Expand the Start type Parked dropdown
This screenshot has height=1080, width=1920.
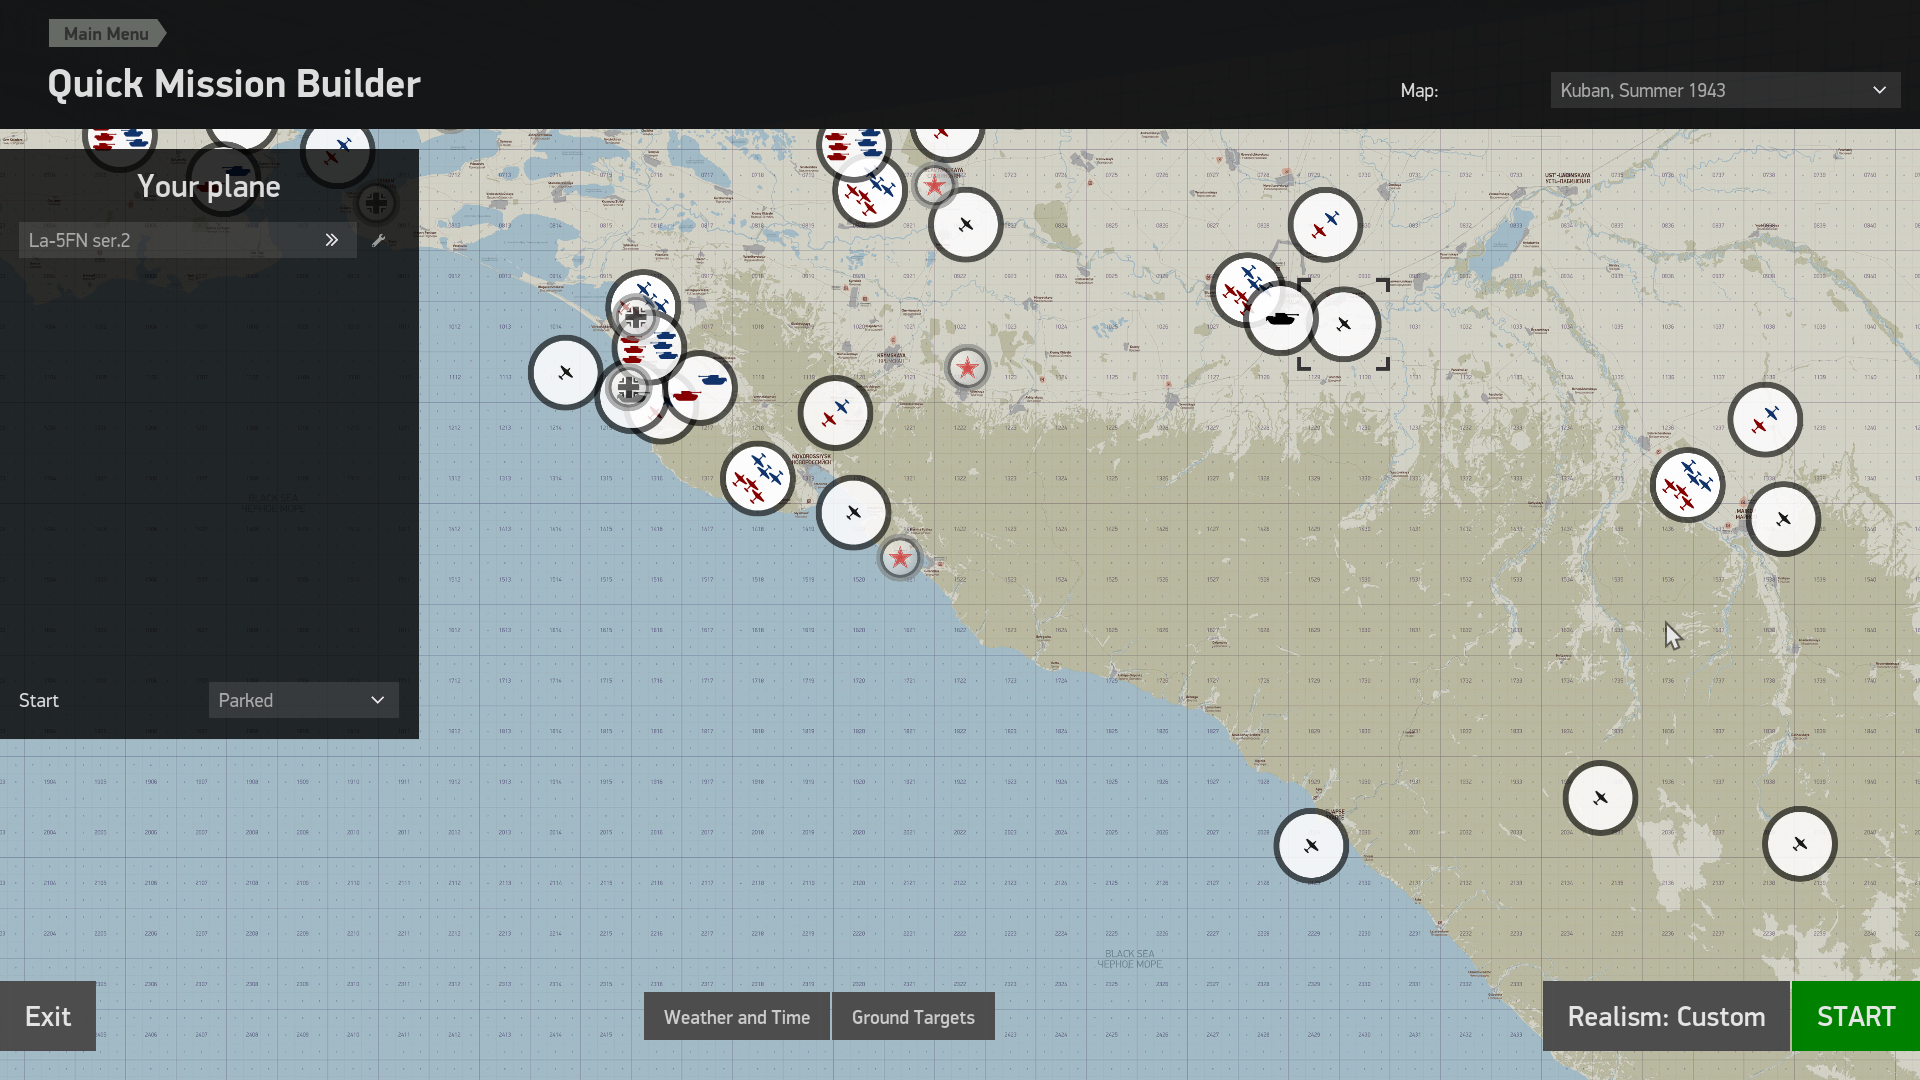point(303,700)
